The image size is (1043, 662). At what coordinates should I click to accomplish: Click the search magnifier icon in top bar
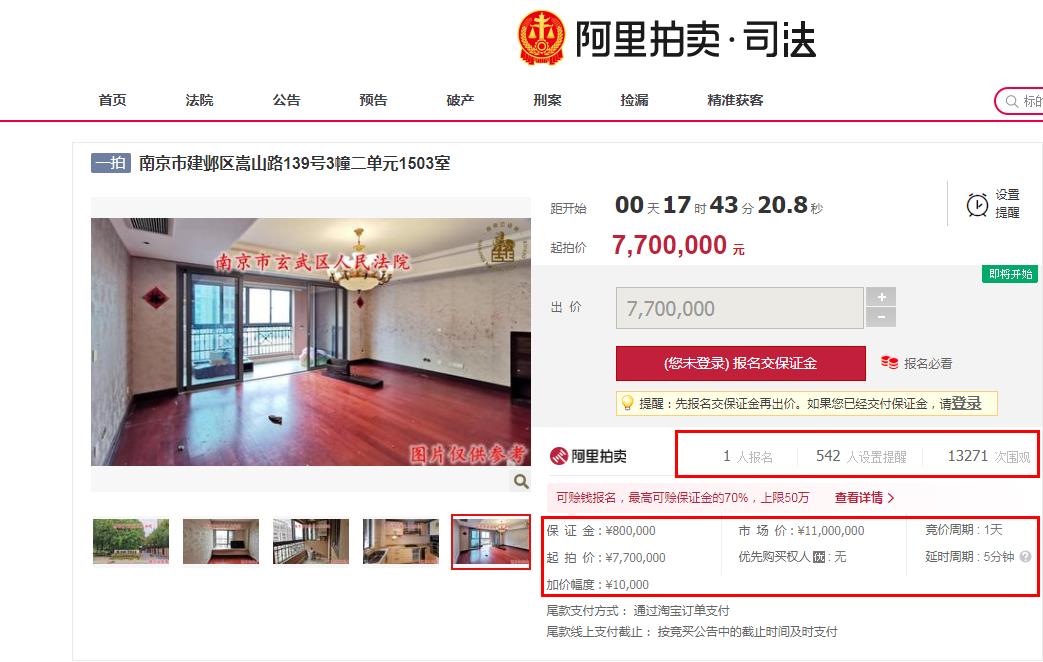1012,101
